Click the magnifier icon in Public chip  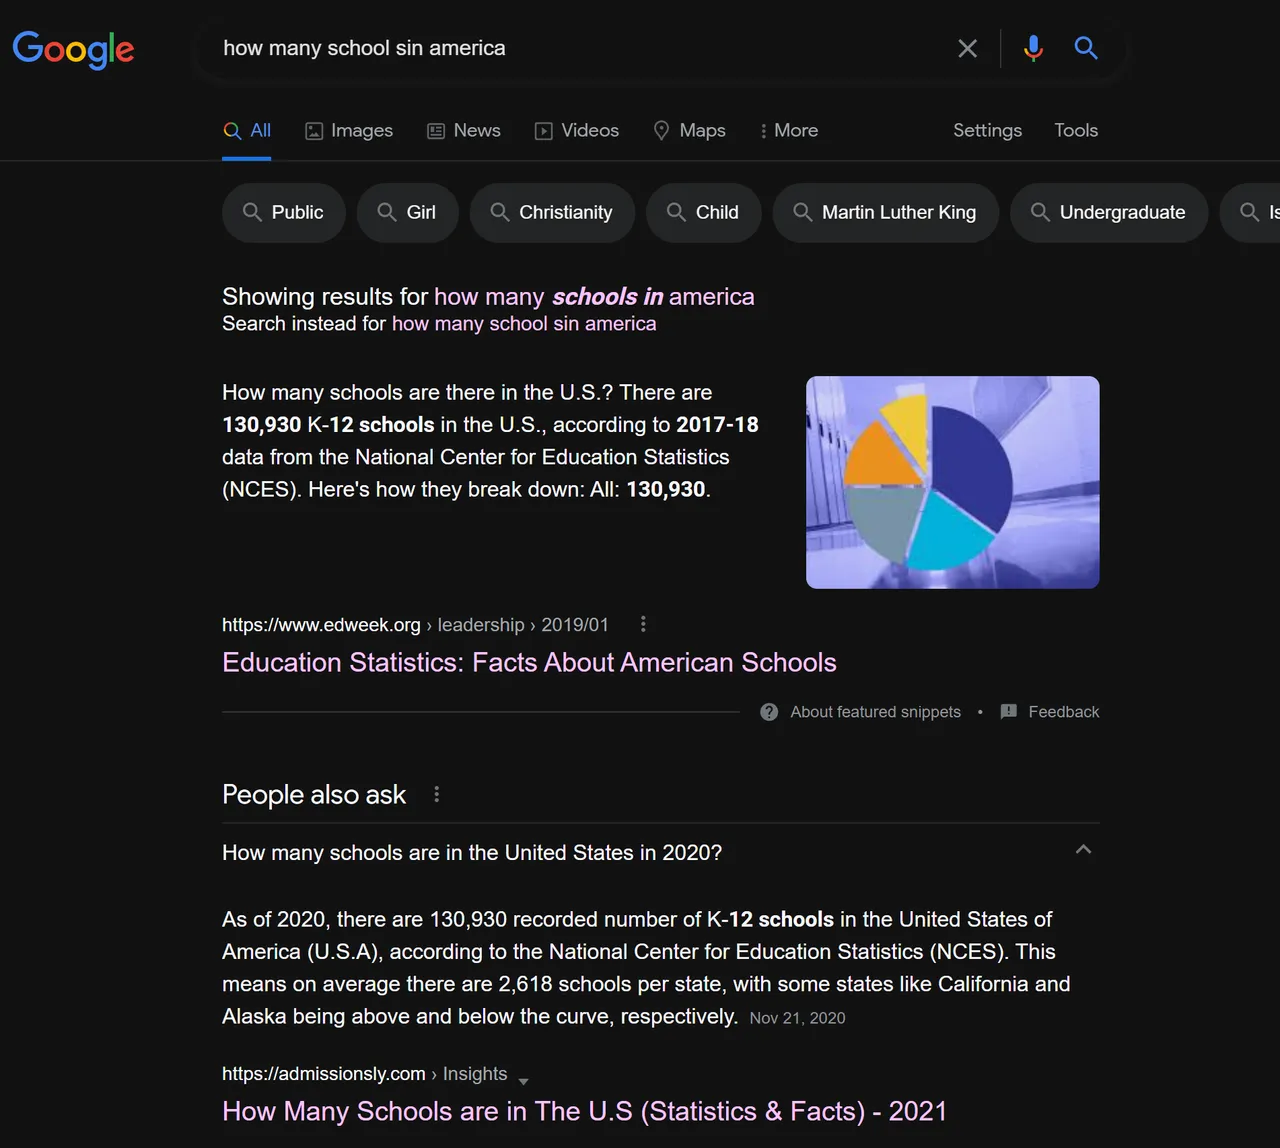tap(253, 212)
